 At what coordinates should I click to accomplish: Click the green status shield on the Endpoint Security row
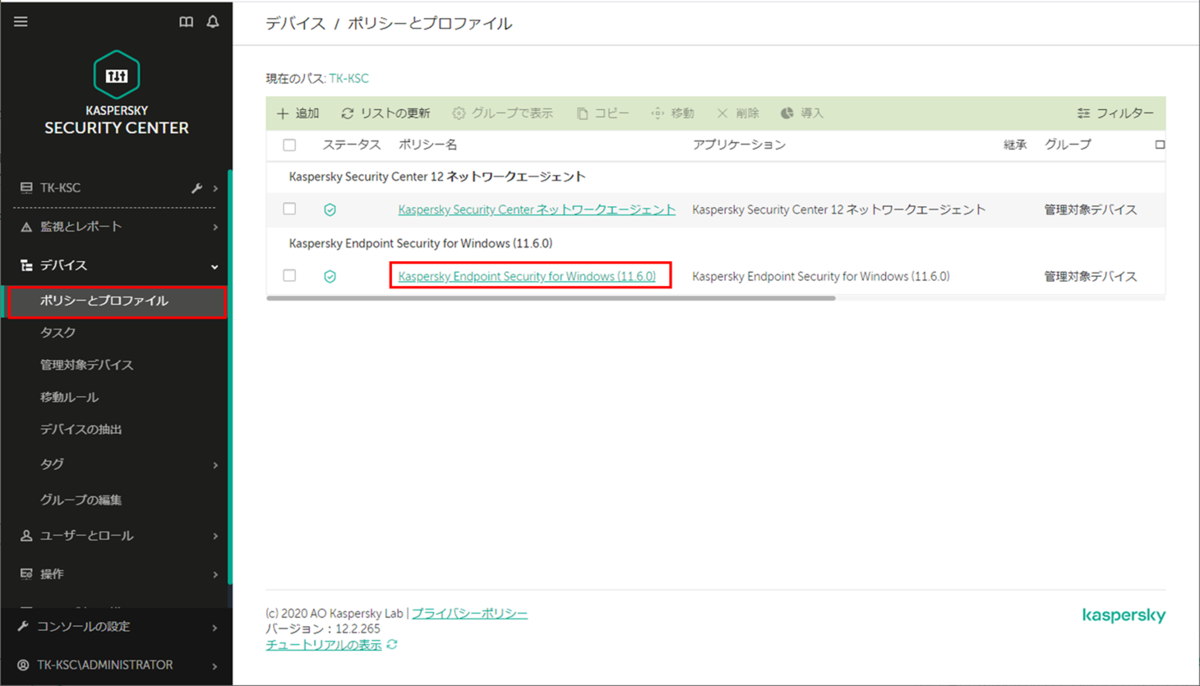coord(331,276)
